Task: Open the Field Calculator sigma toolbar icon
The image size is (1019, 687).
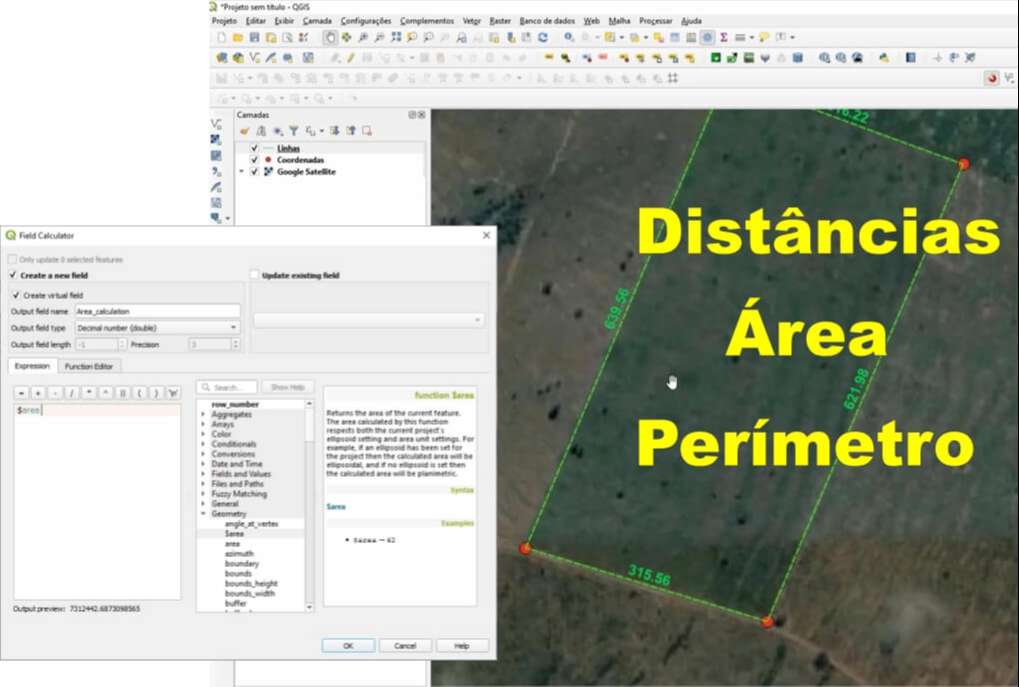Action: (723, 37)
